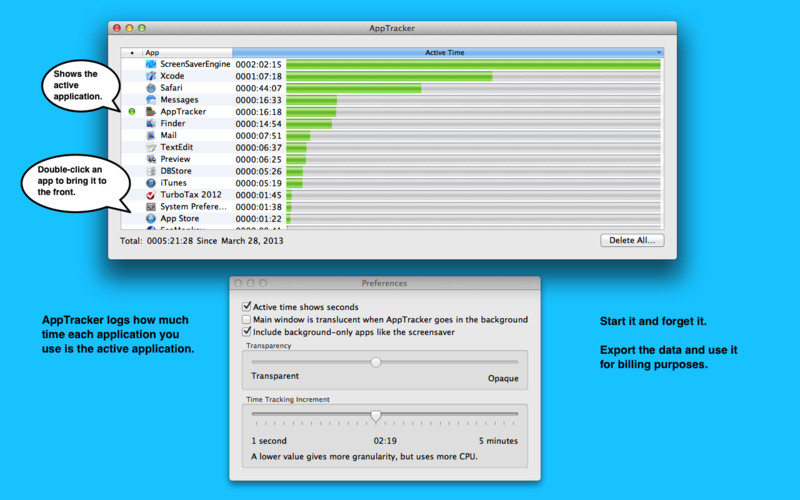Click the TurboTax 2012 checkmark icon
The height and width of the screenshot is (500, 800).
click(151, 195)
